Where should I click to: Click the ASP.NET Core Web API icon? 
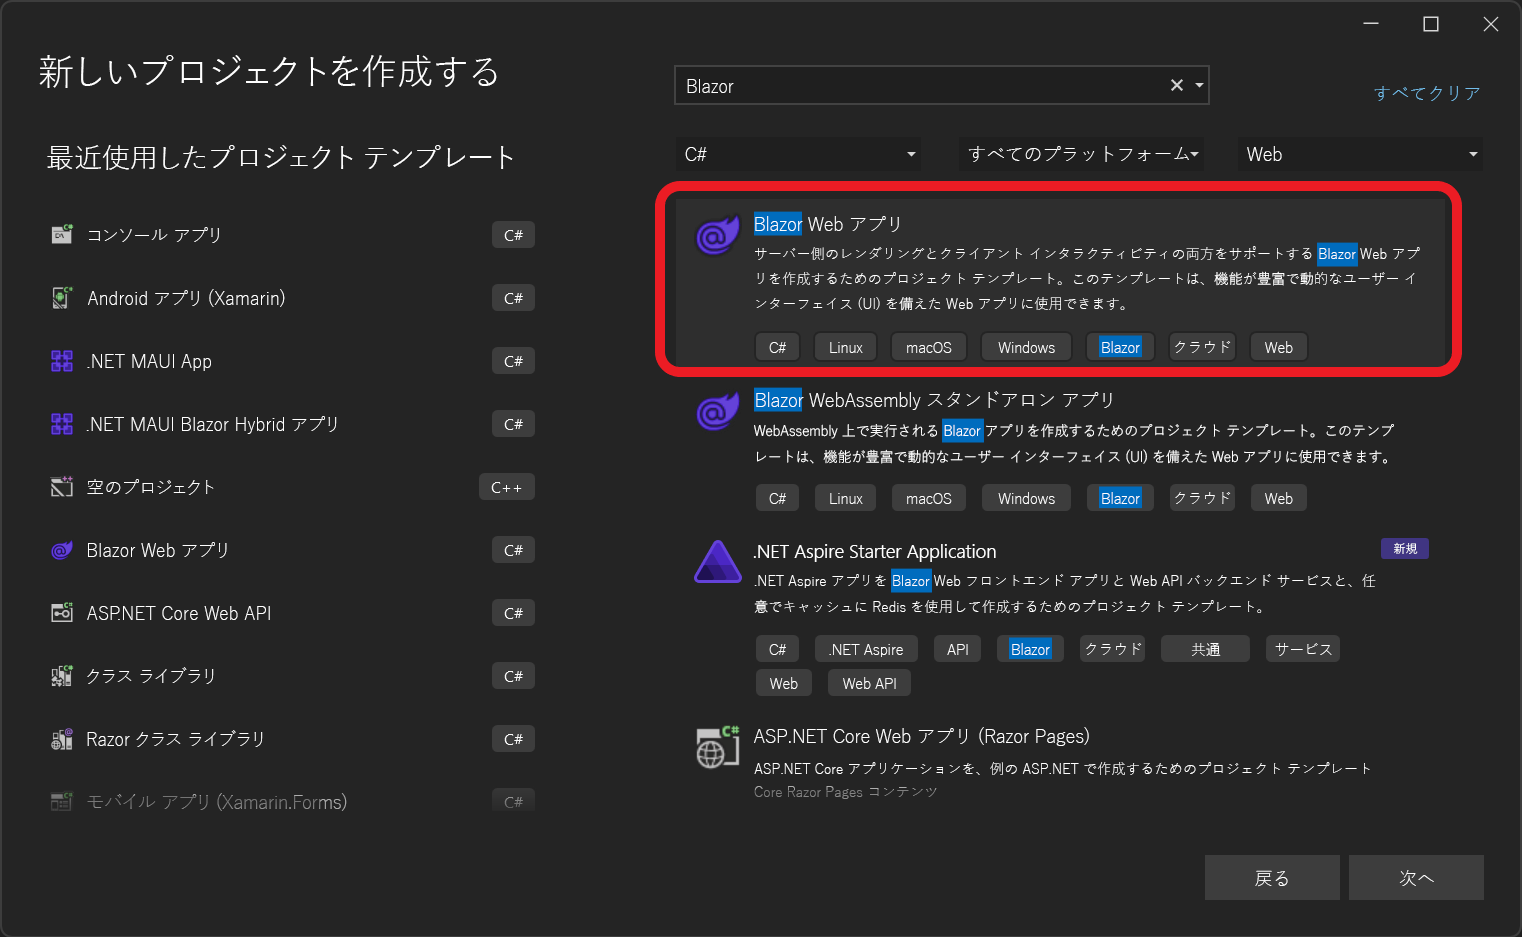62,613
